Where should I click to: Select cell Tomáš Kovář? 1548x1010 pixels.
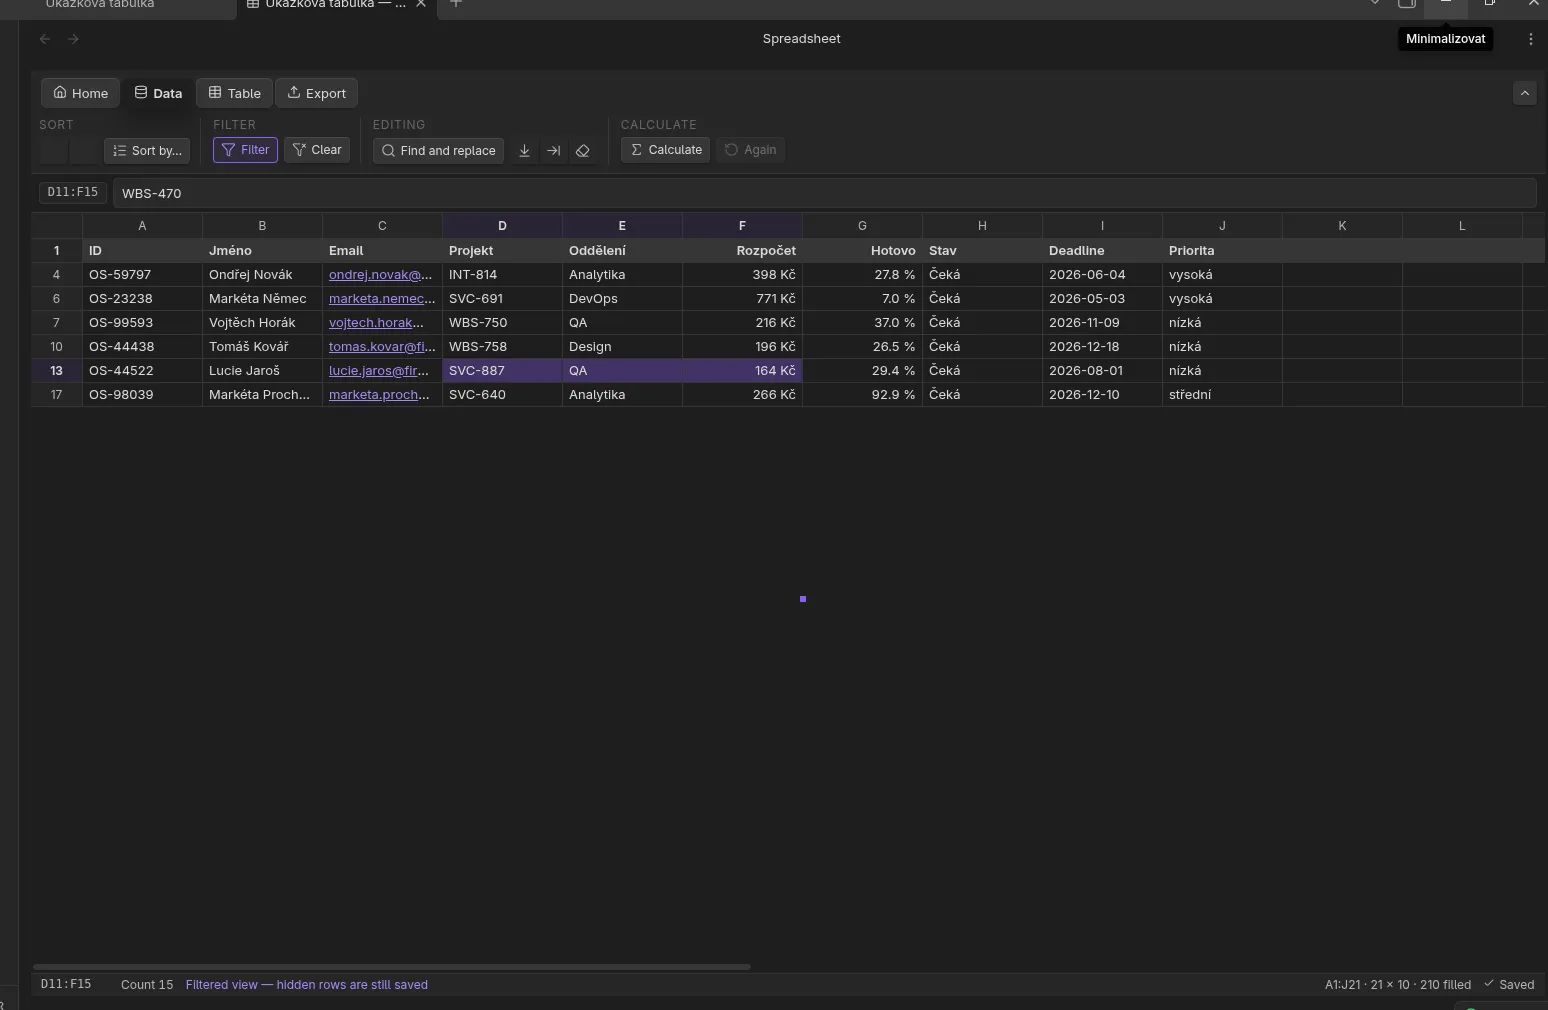pyautogui.click(x=262, y=347)
